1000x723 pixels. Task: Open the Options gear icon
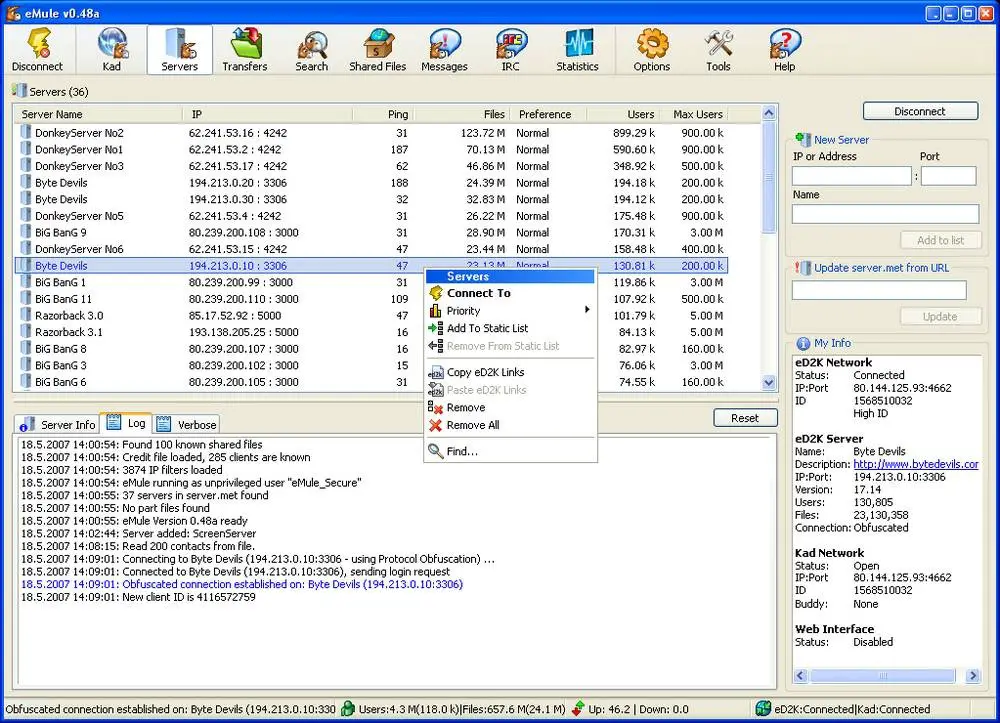click(x=651, y=50)
